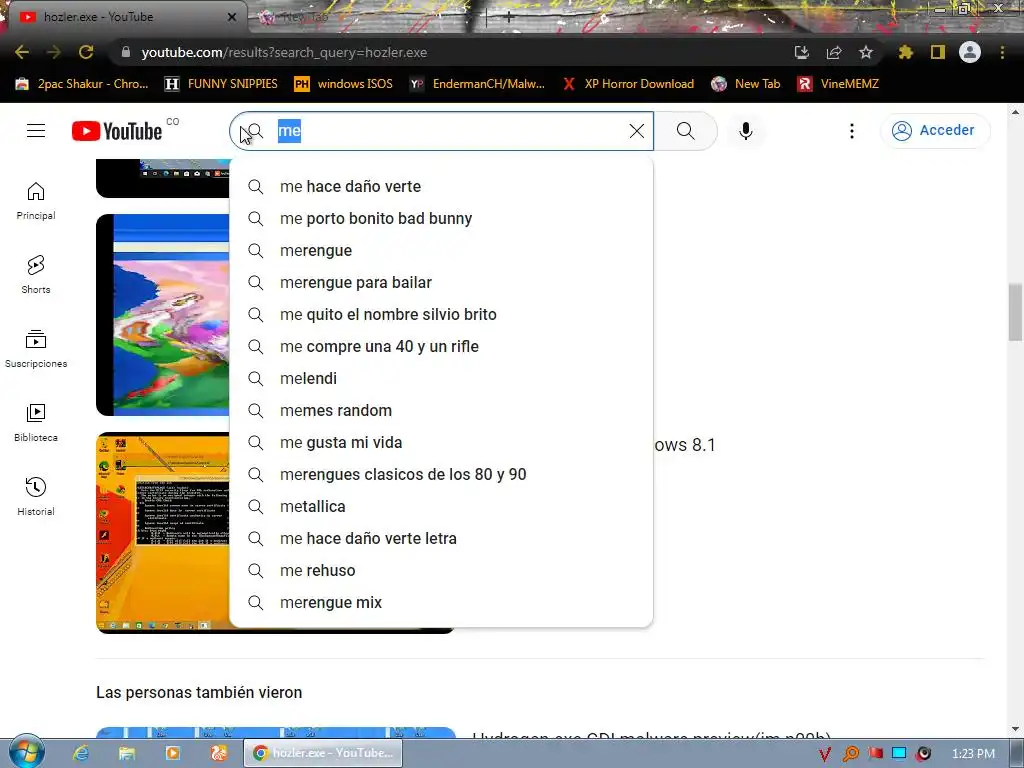Open the orange desktop video thumbnail
This screenshot has width=1024, height=768.
(163, 532)
